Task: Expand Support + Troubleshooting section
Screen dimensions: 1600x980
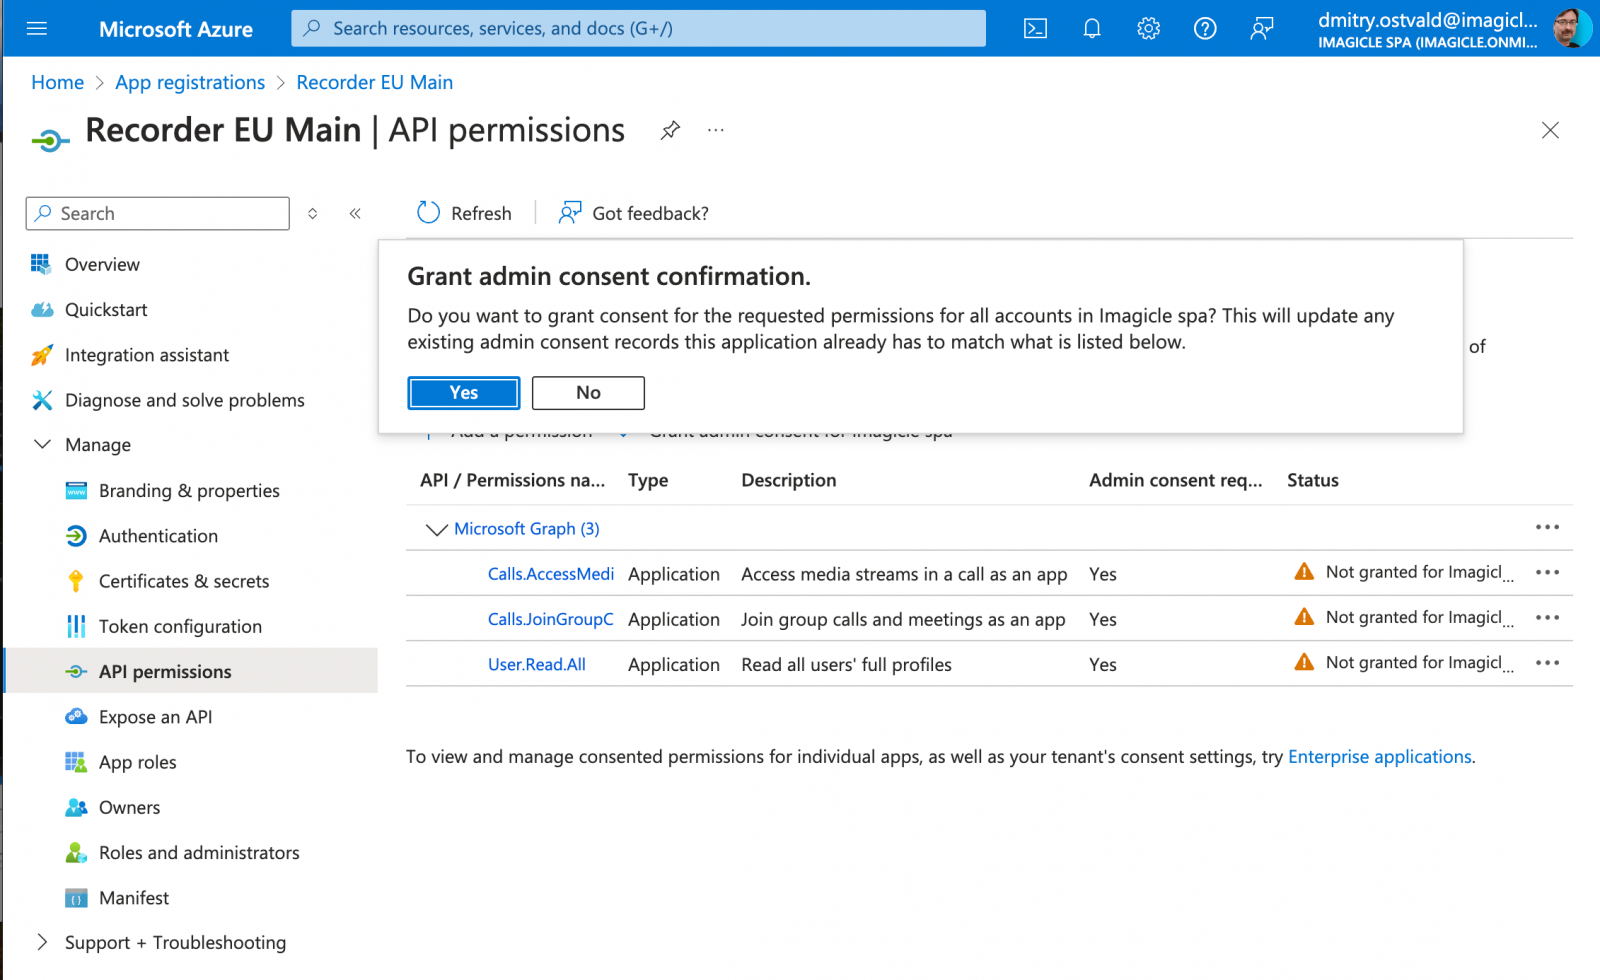Action: (x=42, y=942)
